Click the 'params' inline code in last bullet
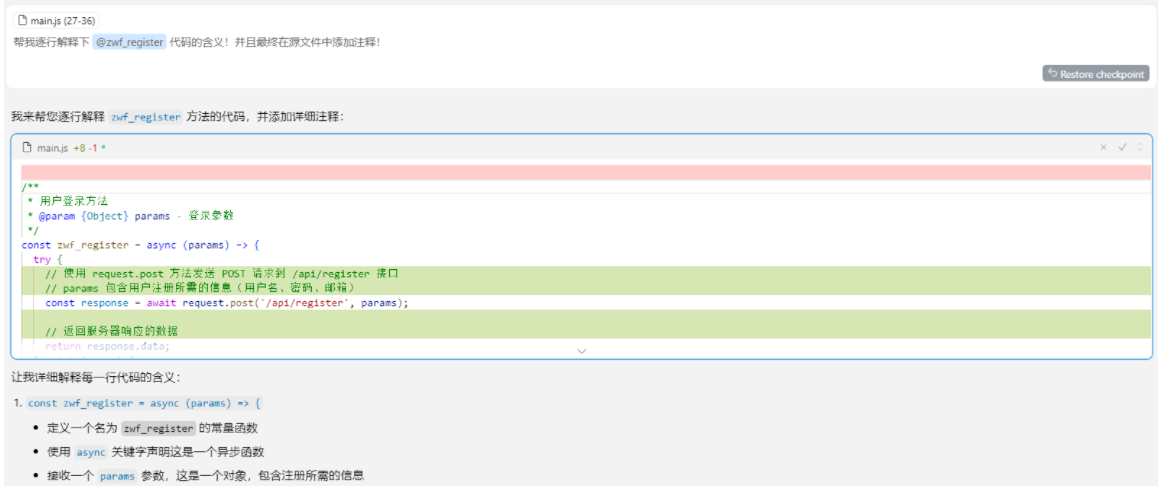 point(117,476)
